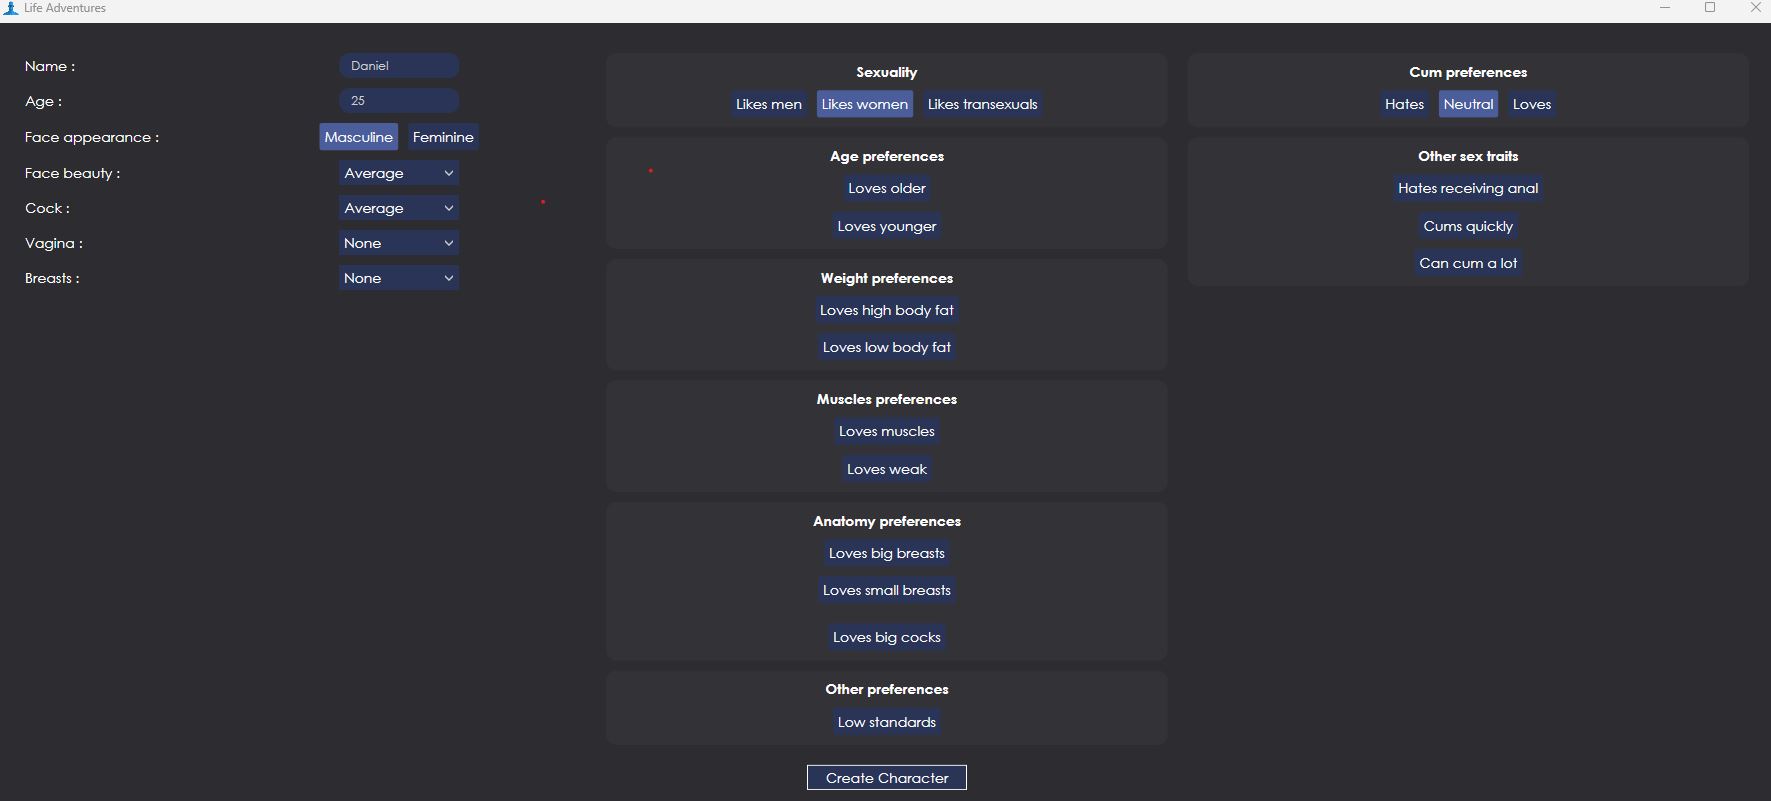Toggle the Loves older age preference
The width and height of the screenshot is (1771, 801).
[x=886, y=188]
